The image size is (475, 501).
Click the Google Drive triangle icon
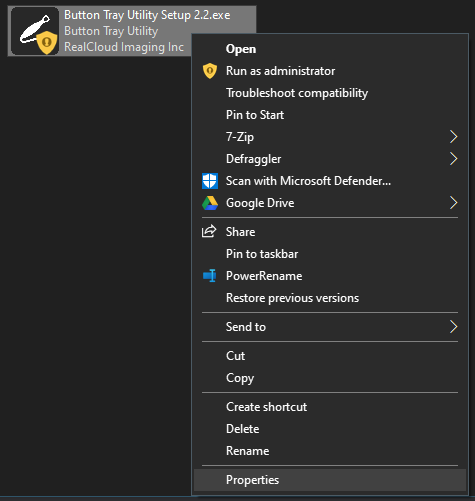click(x=210, y=203)
